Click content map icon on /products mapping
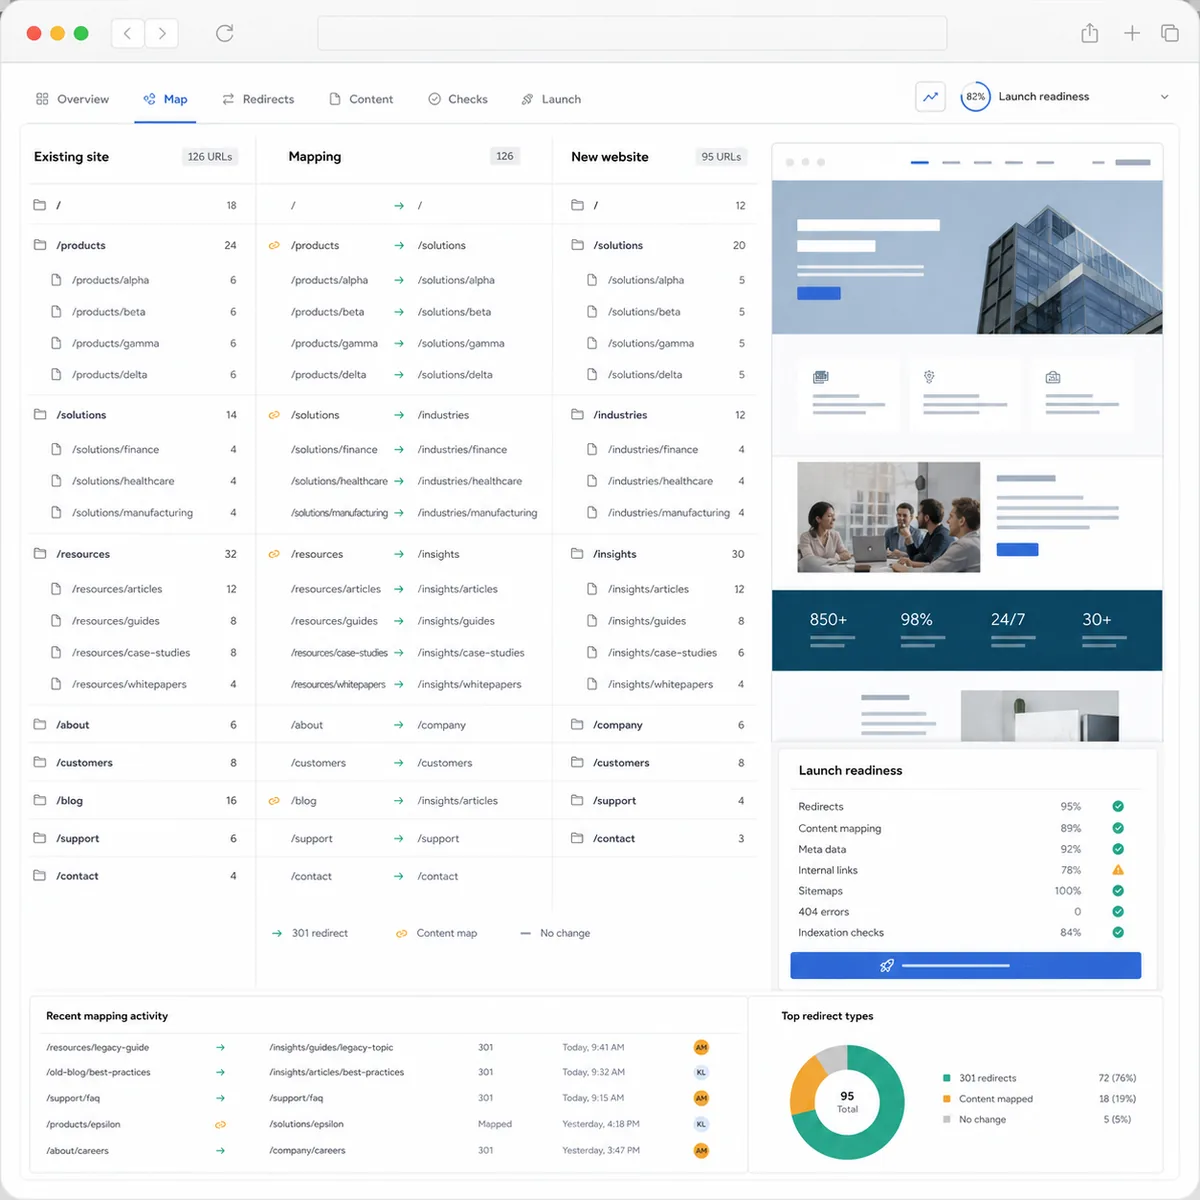The image size is (1200, 1200). 274,245
